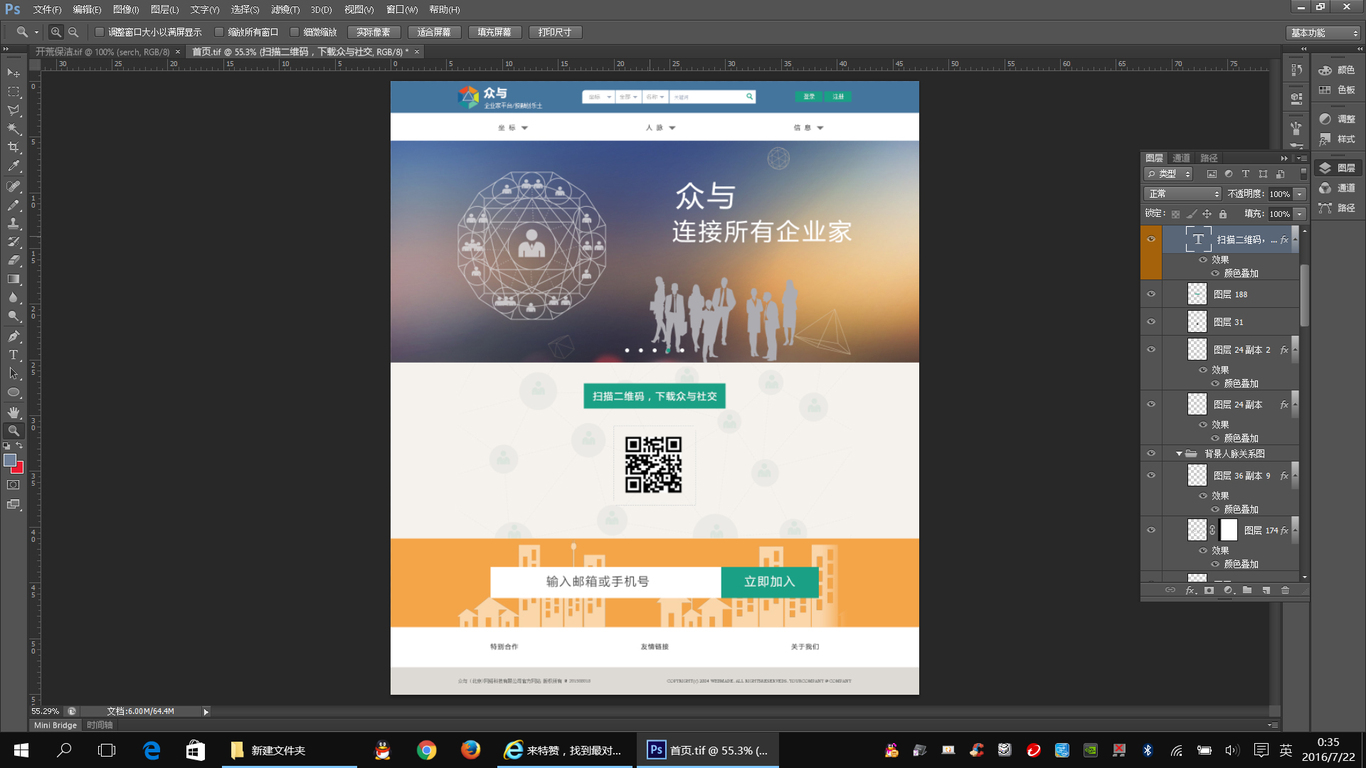Click Zoom In mode in options bar
The width and height of the screenshot is (1366, 768).
point(56,32)
